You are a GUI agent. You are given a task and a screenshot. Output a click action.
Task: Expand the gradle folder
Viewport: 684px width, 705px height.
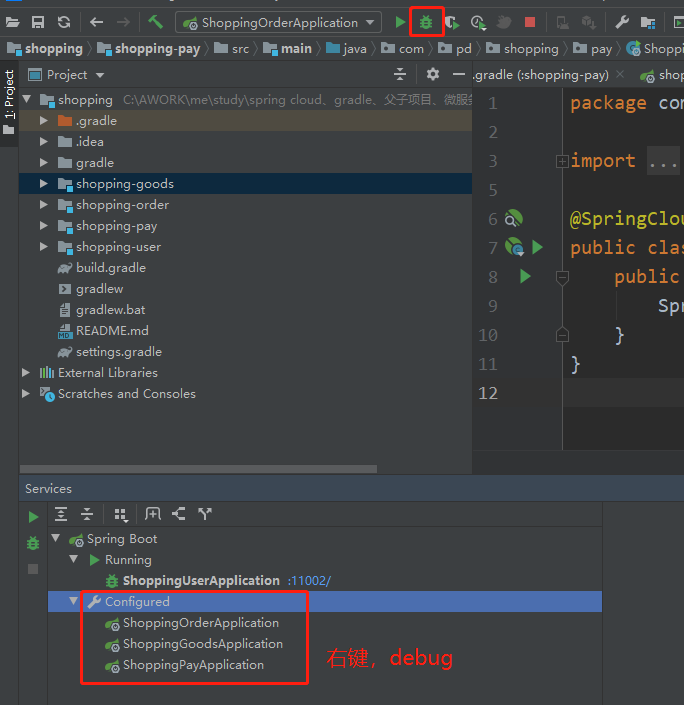tap(44, 162)
